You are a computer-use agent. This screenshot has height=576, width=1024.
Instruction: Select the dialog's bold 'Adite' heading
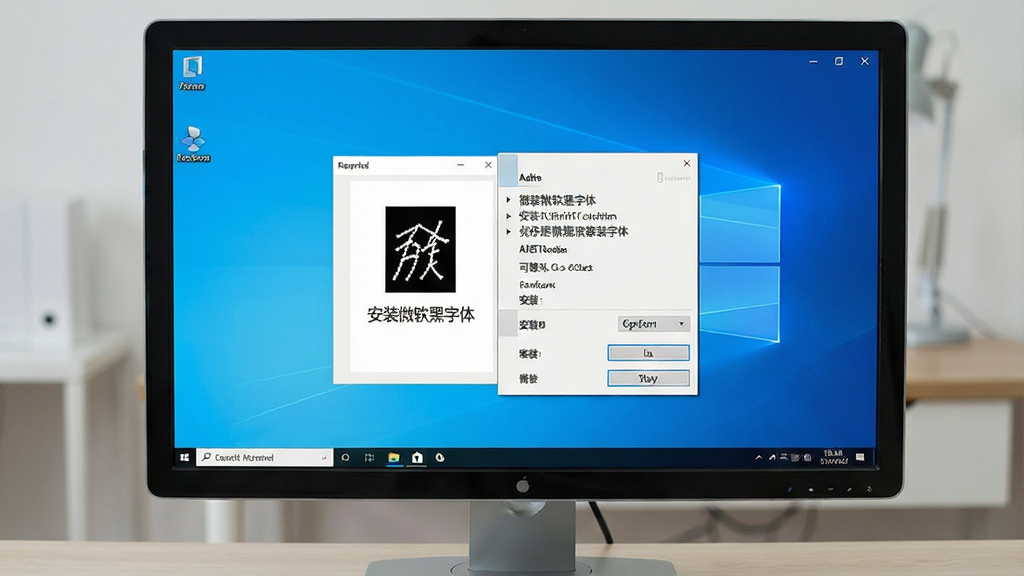530,178
